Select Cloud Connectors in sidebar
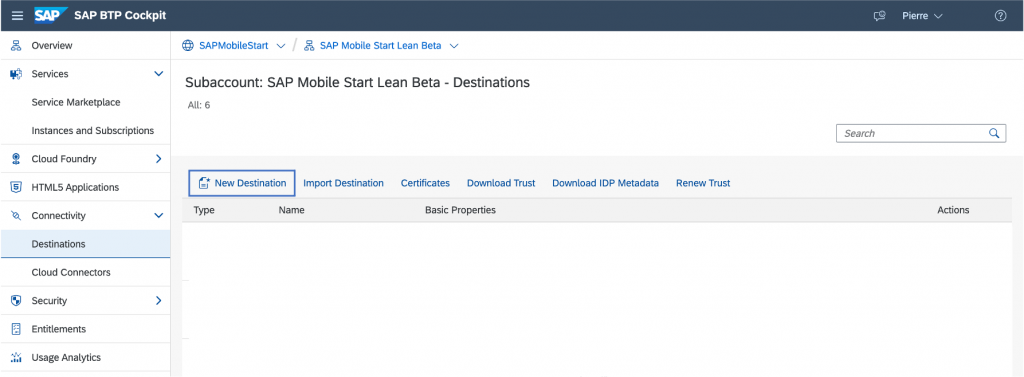This screenshot has width=1024, height=377. (71, 272)
